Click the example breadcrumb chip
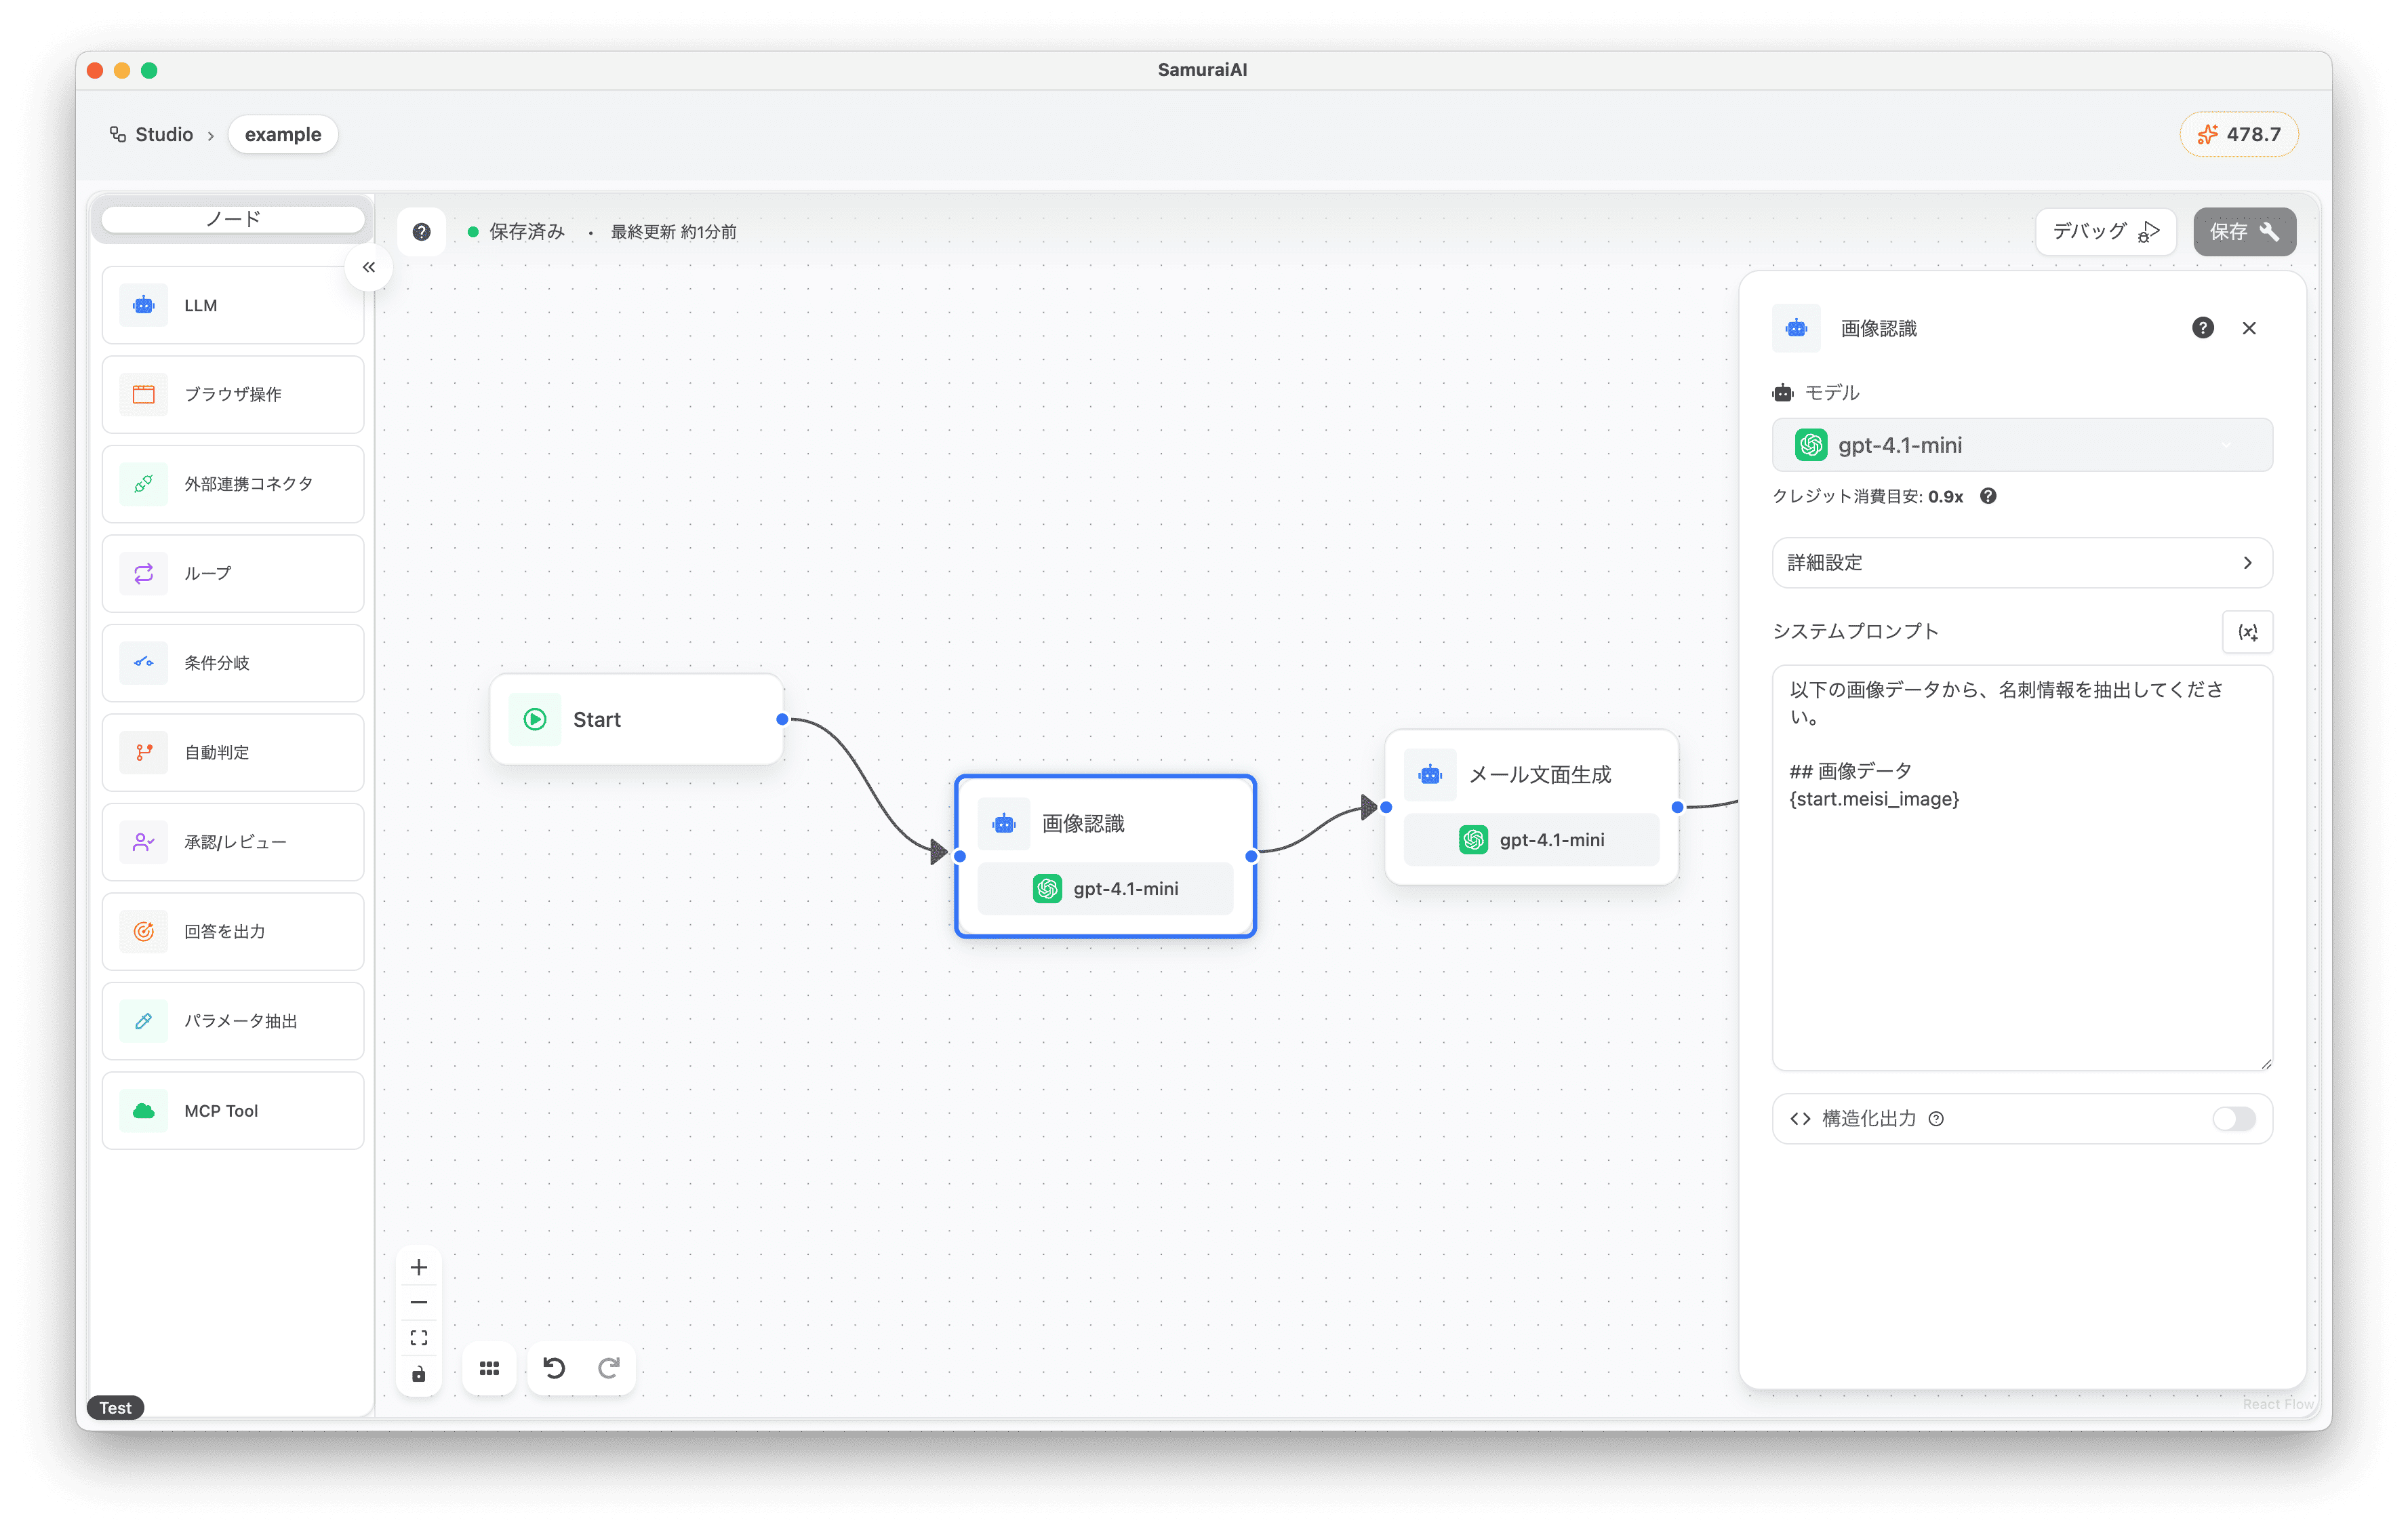Viewport: 2408px width, 1531px height. [x=283, y=134]
